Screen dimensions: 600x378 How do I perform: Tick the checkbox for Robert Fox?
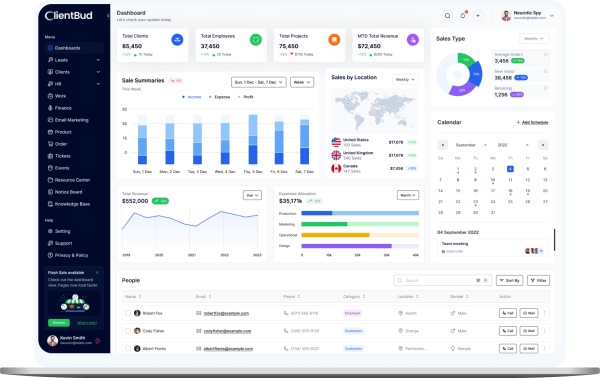[x=128, y=313]
